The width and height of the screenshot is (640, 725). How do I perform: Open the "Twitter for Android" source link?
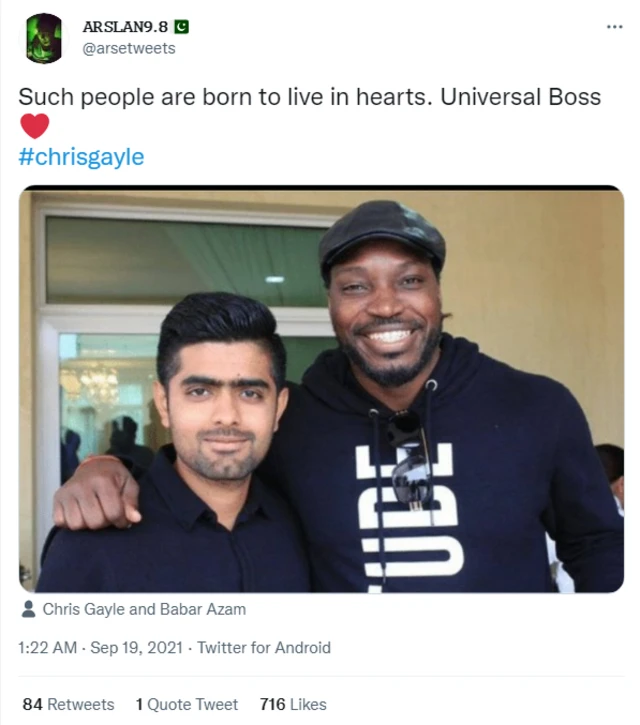pos(263,648)
